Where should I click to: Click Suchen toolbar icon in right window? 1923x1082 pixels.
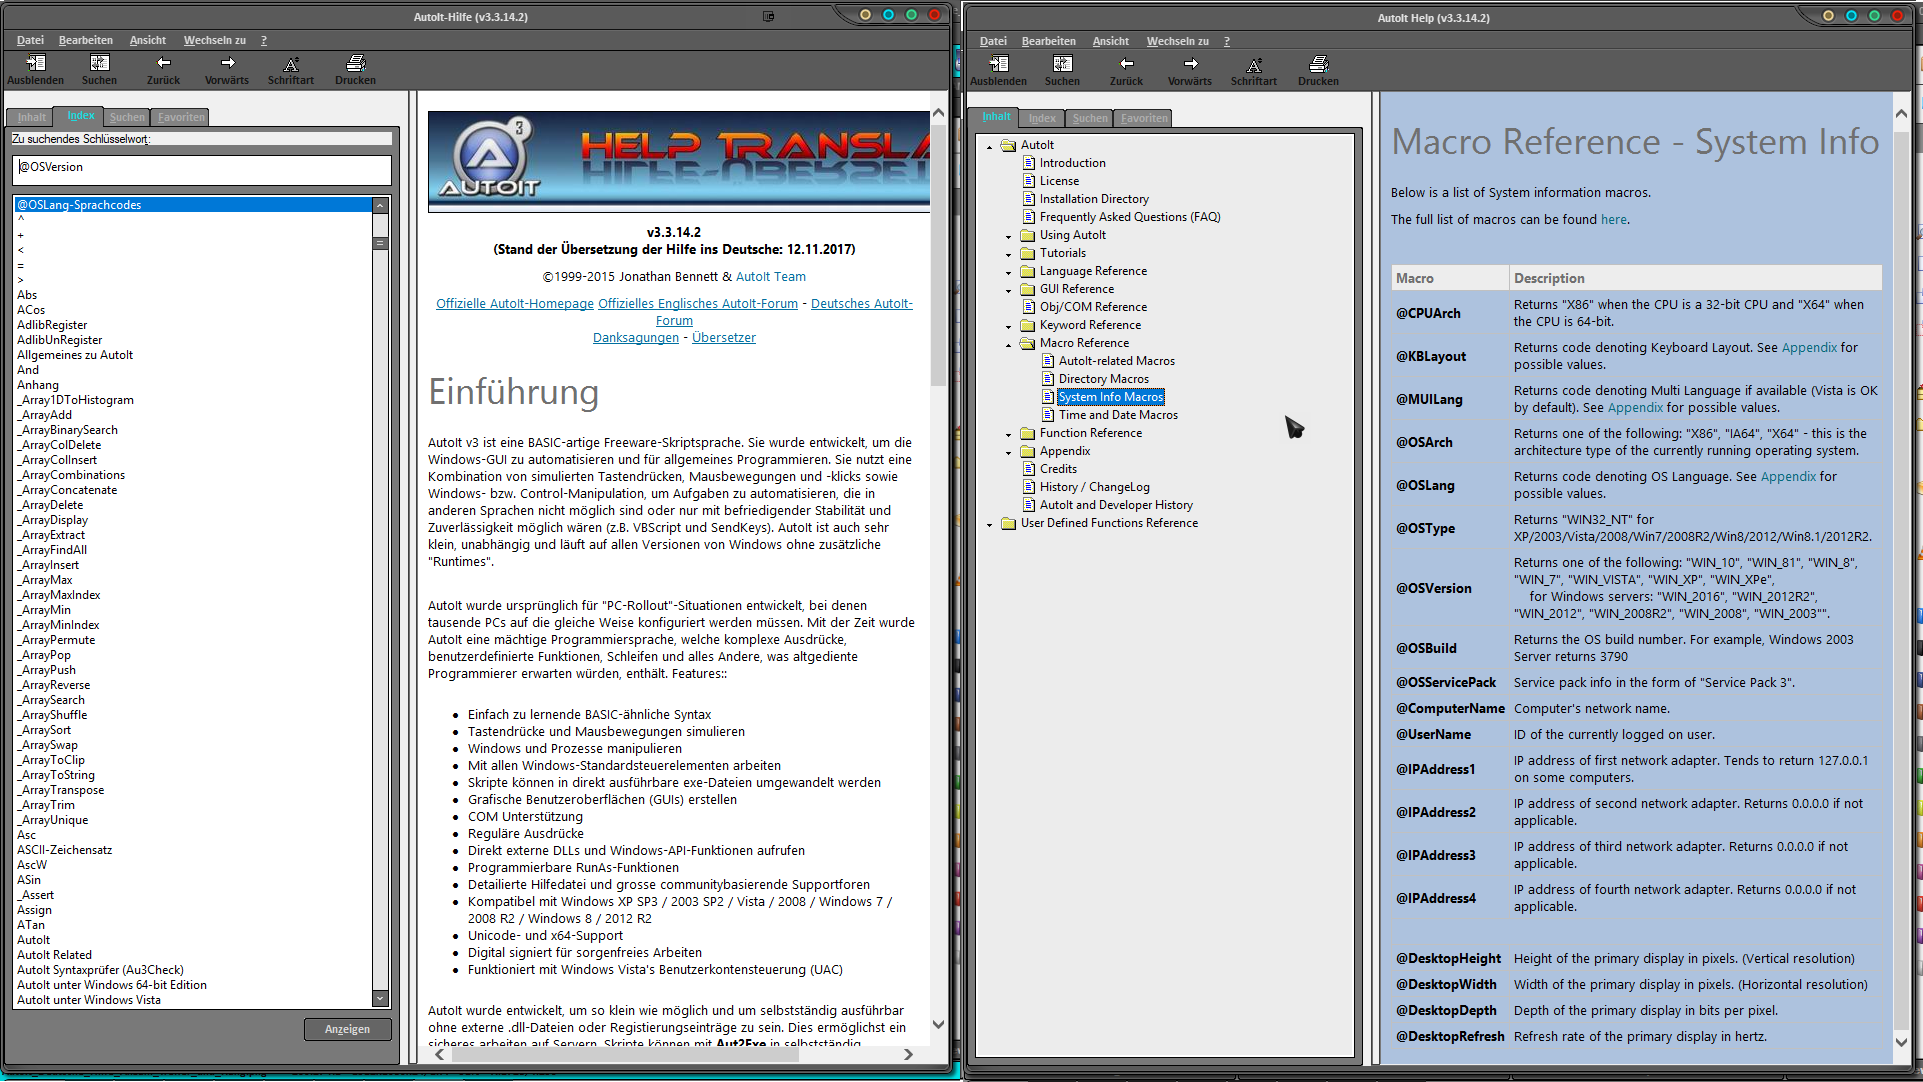point(1062,65)
